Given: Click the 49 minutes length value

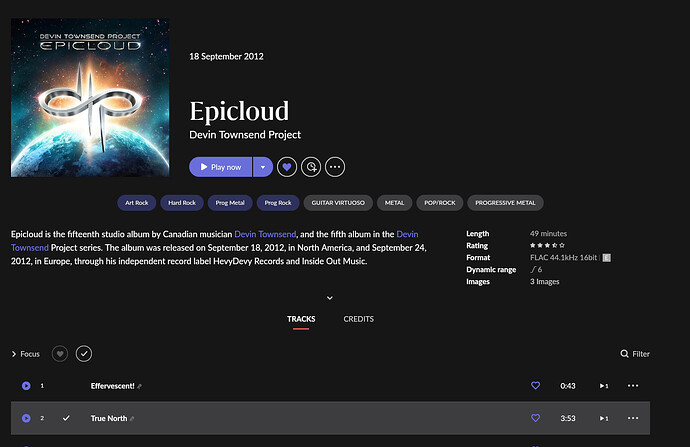Looking at the screenshot, I should pos(548,234).
